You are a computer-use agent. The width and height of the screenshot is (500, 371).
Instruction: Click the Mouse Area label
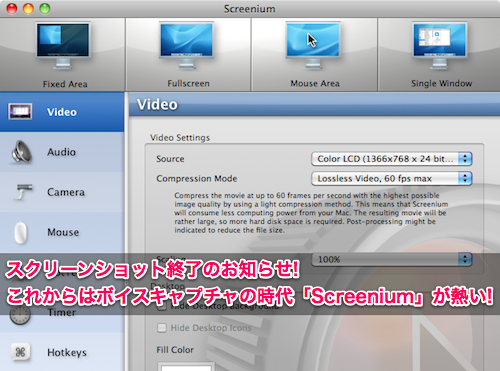point(315,83)
